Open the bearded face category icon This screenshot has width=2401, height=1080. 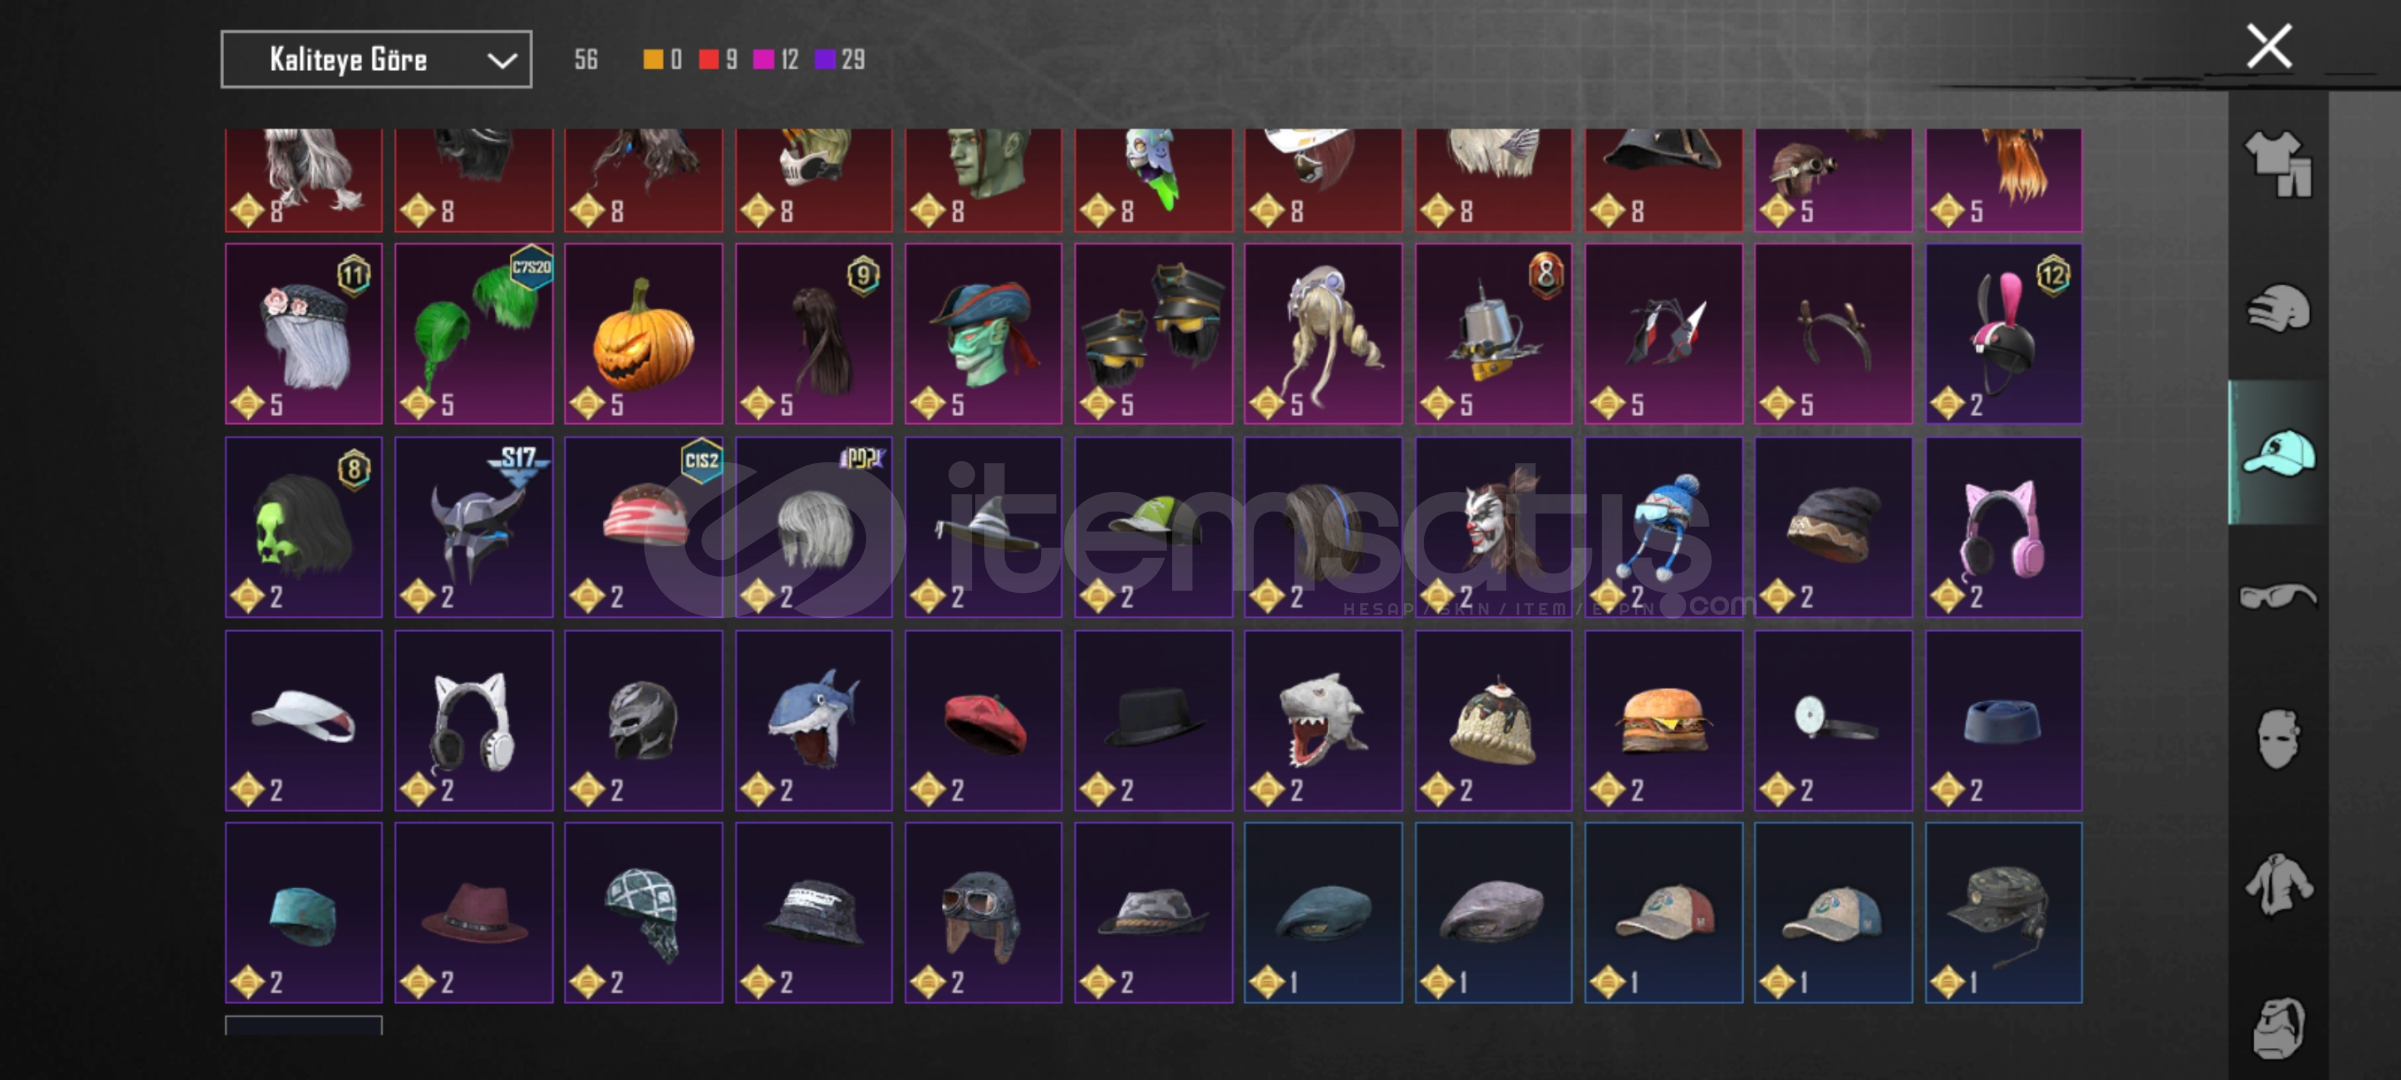[x=2278, y=1027]
